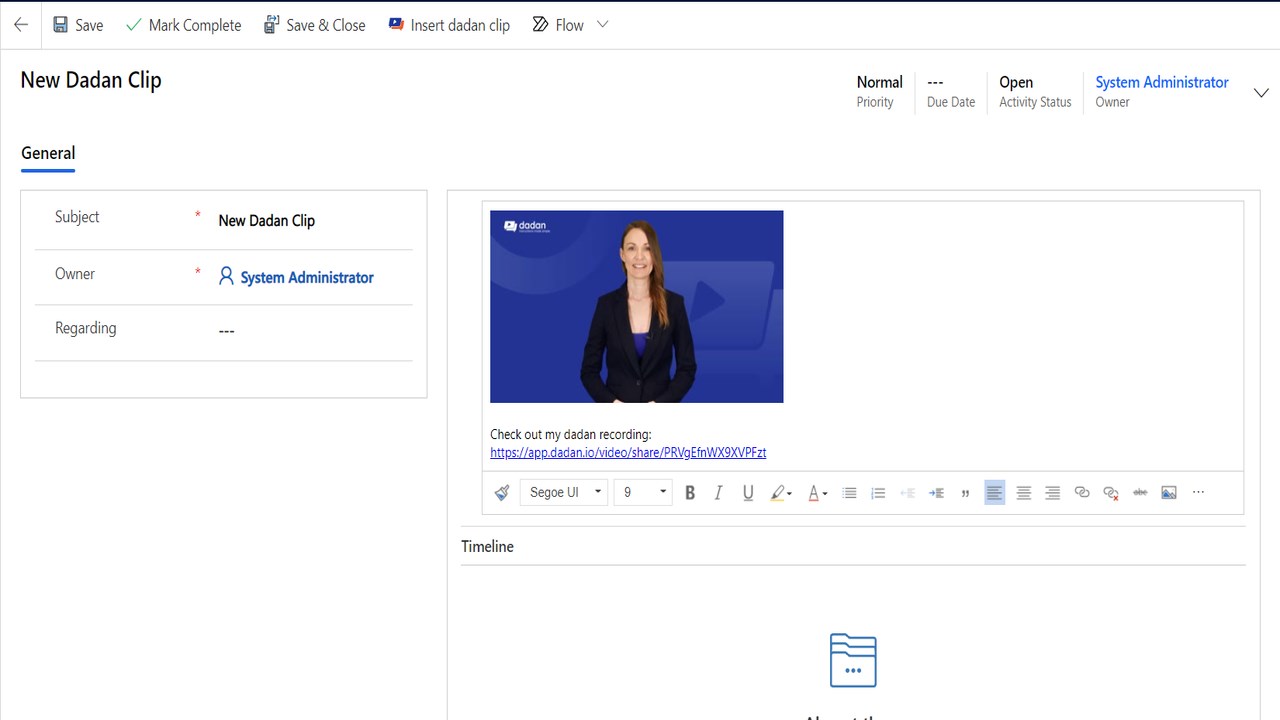The image size is (1280, 720).
Task: Click the New Dadan Clip page title
Action: pyautogui.click(x=91, y=81)
